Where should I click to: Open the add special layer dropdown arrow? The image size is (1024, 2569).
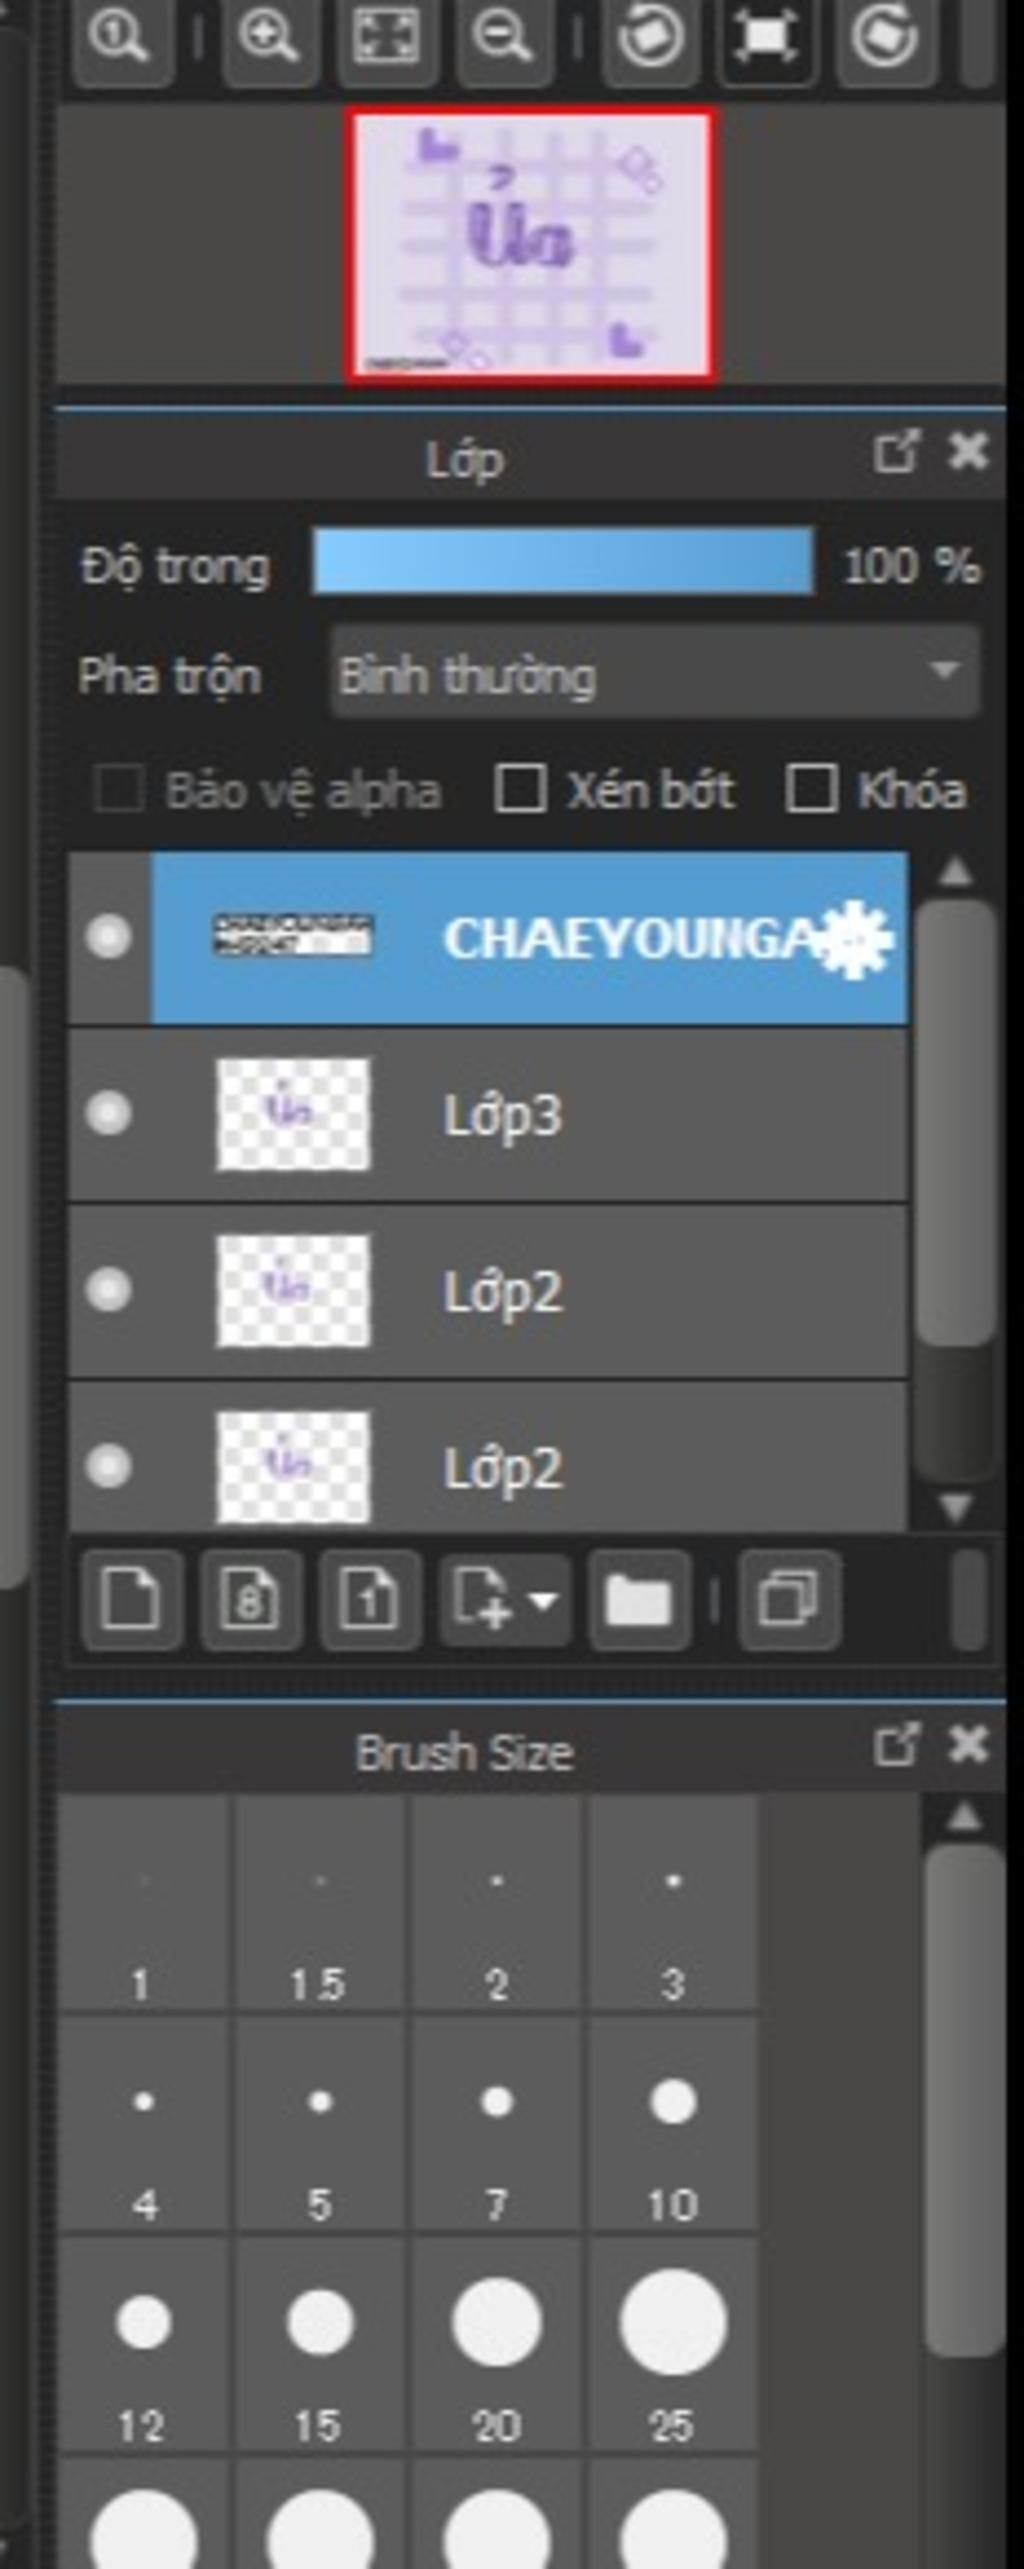543,1601
